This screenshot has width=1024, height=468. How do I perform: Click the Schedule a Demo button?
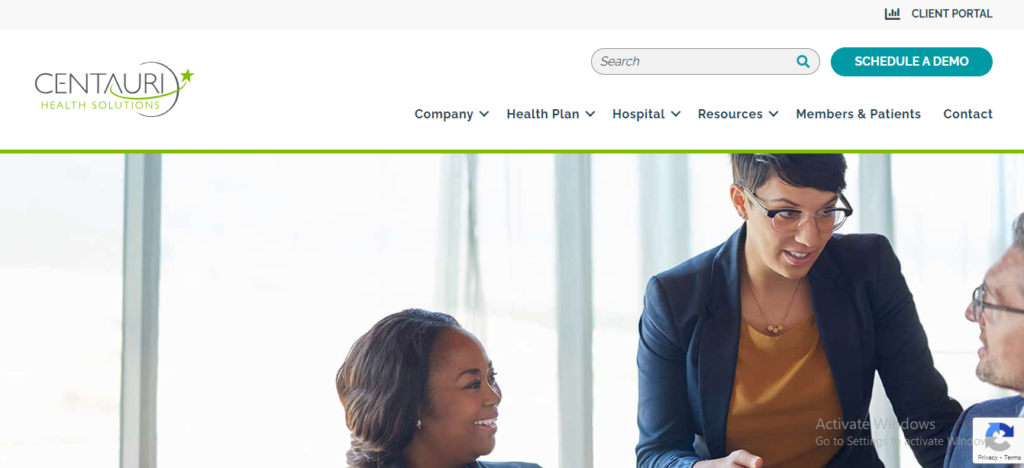pyautogui.click(x=911, y=61)
